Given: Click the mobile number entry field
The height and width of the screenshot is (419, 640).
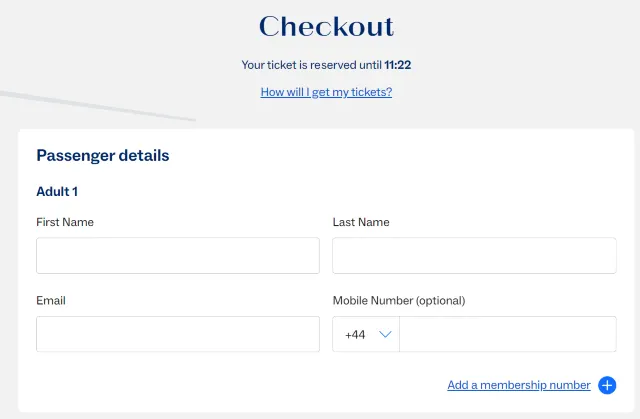Looking at the screenshot, I should click(x=507, y=334).
